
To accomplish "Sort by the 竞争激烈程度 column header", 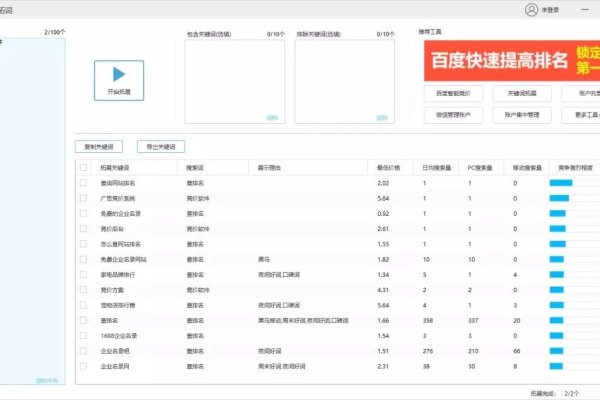I will click(576, 168).
